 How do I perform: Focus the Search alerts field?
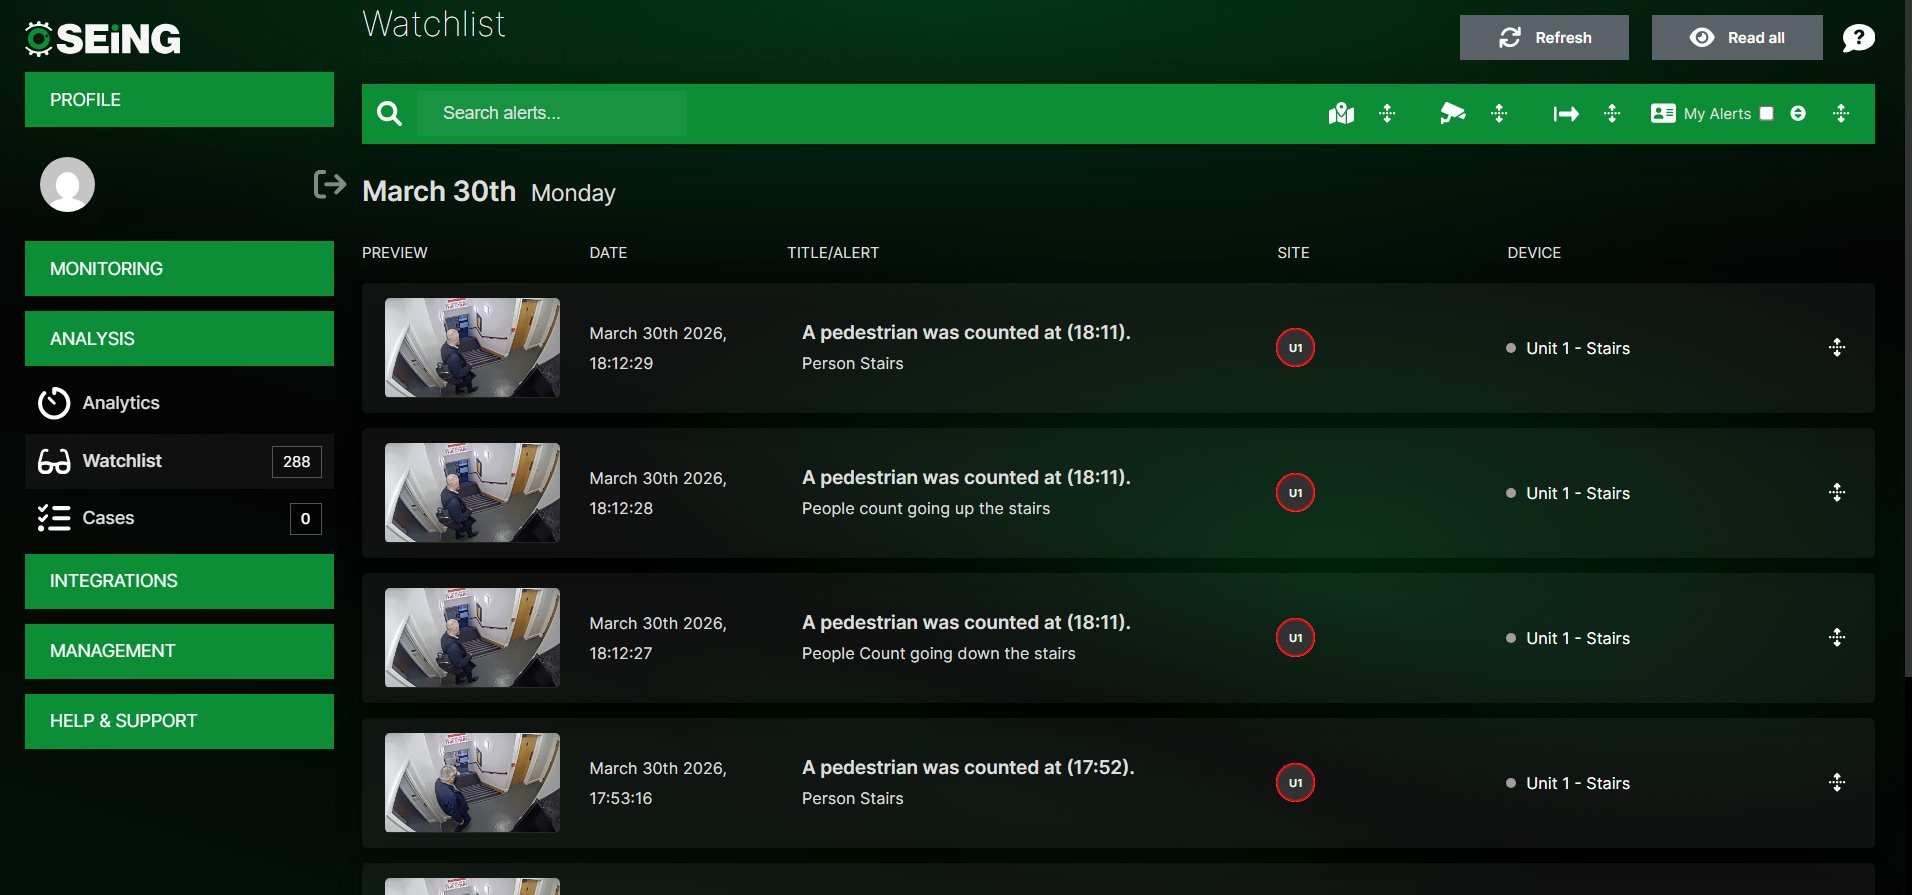point(552,114)
